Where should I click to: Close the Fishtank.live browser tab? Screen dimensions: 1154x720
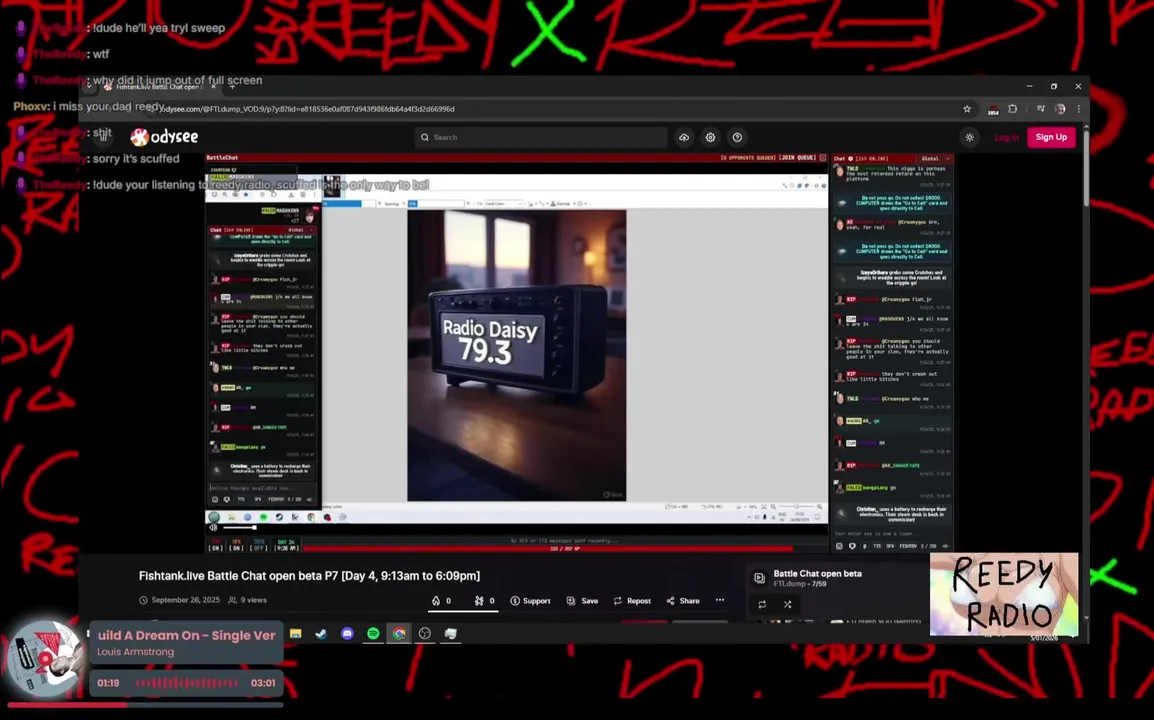click(x=213, y=86)
